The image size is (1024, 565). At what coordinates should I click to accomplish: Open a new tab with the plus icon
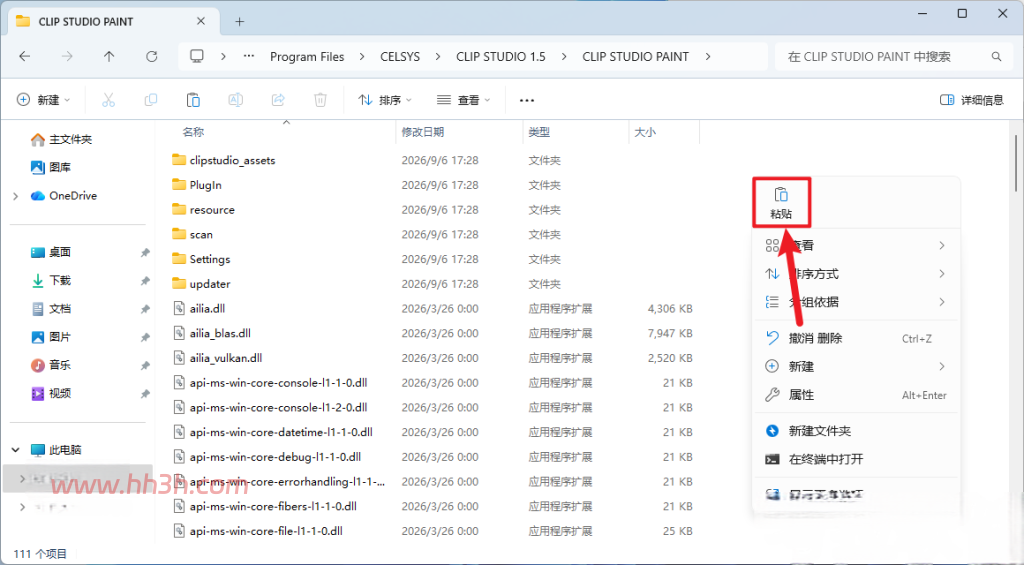[240, 22]
